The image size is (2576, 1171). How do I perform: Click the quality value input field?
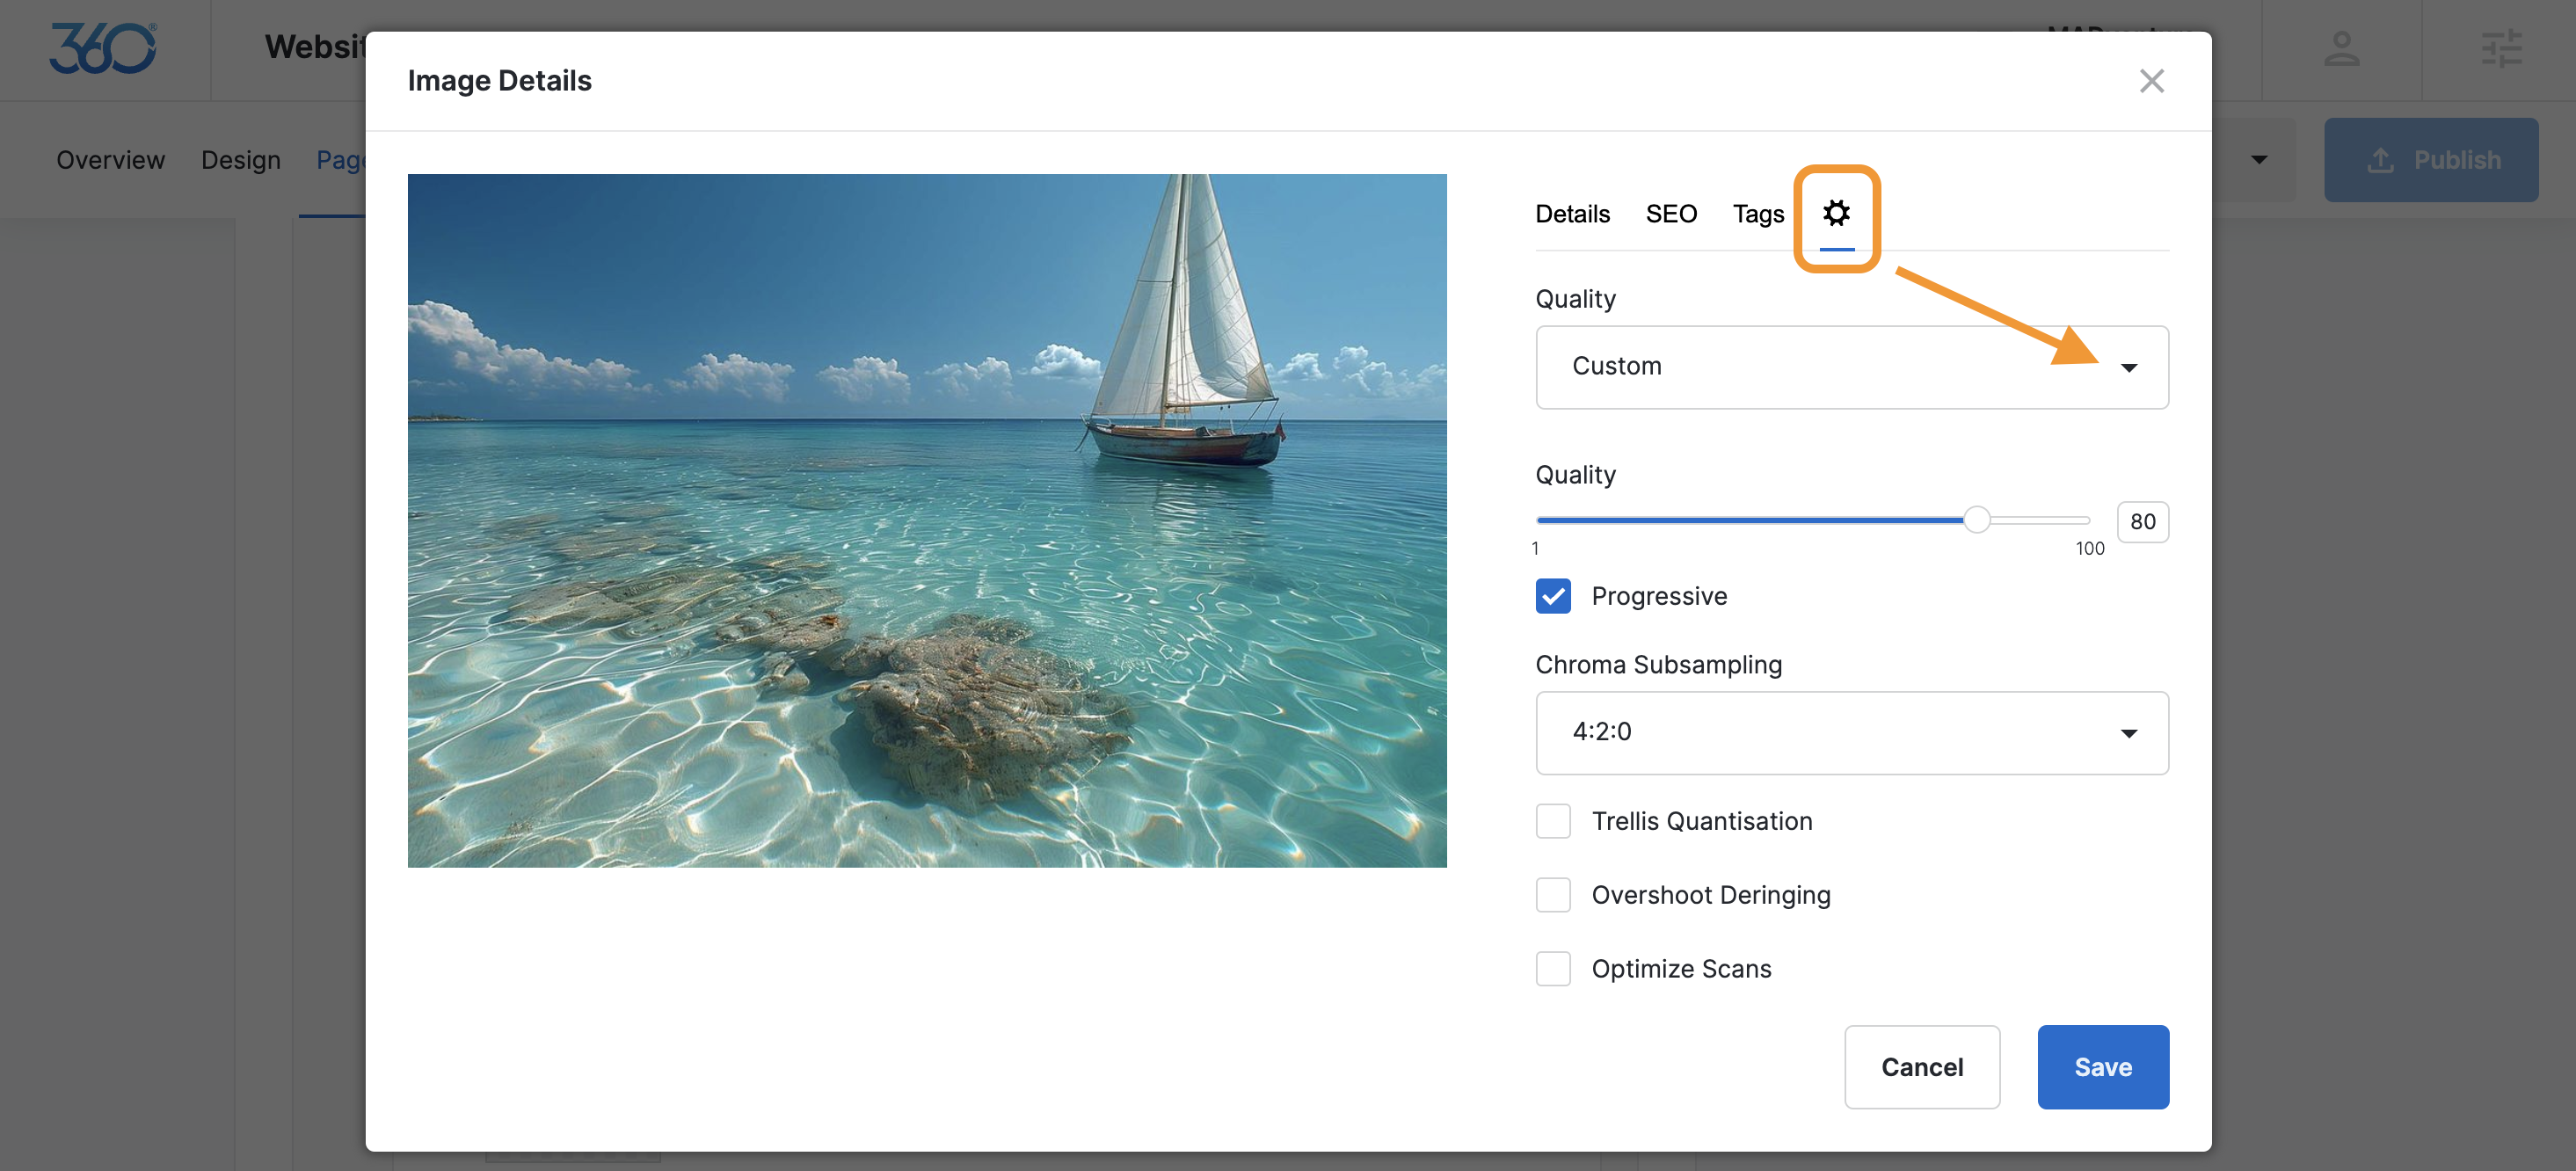pos(2142,522)
